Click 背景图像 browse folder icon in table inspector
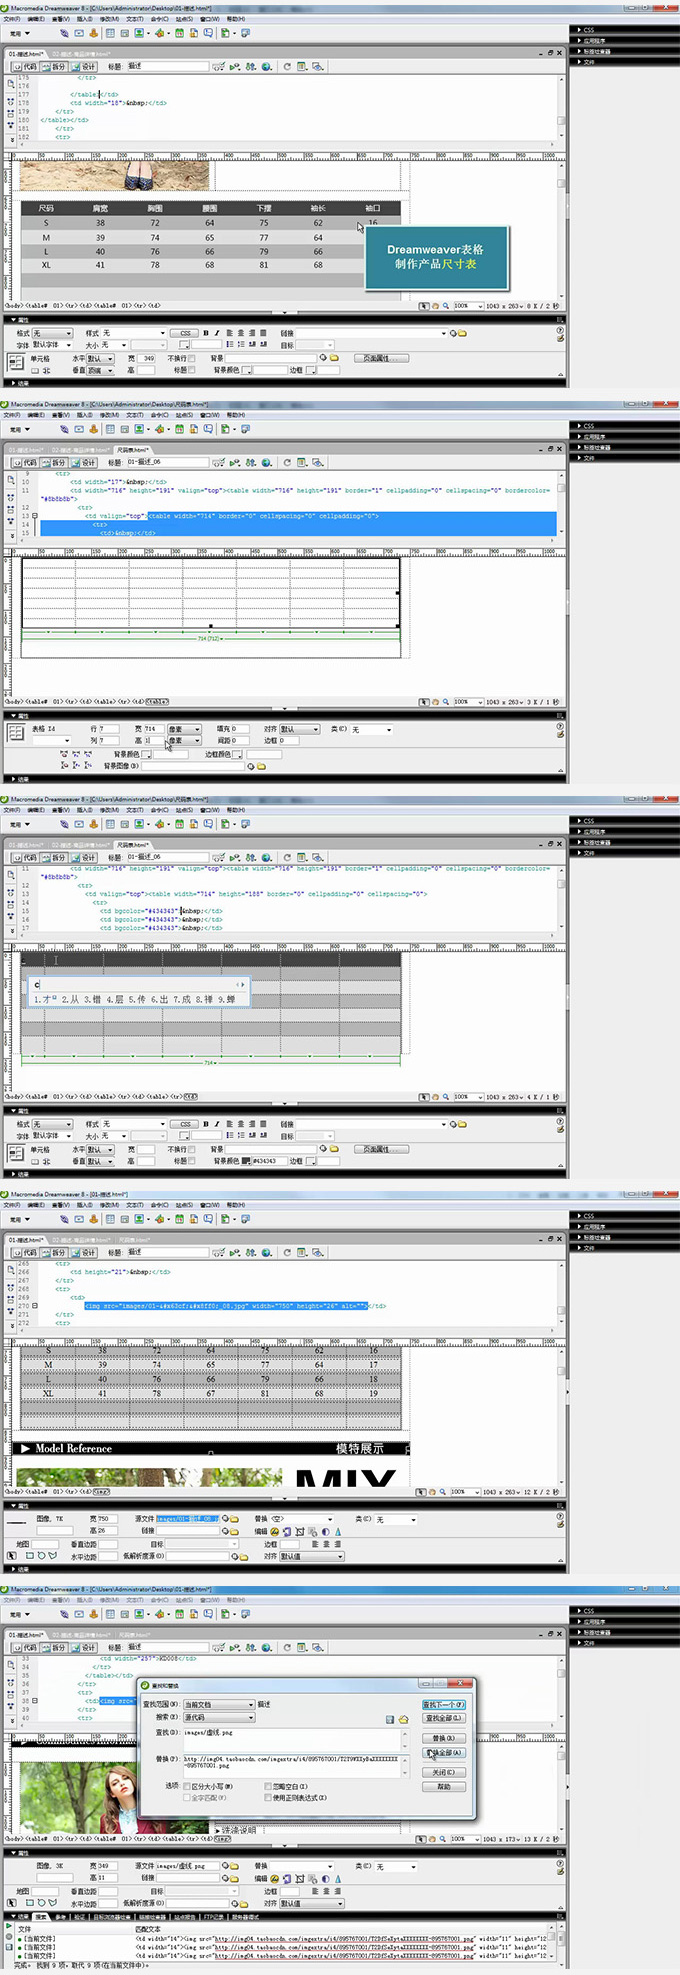 click(261, 766)
